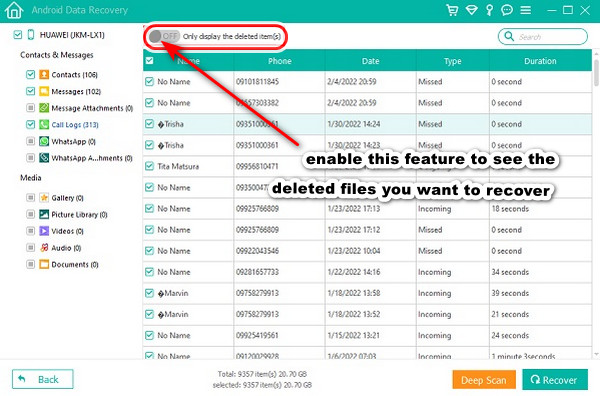
Task: Click the yellow Messages icon
Action: coord(44,91)
